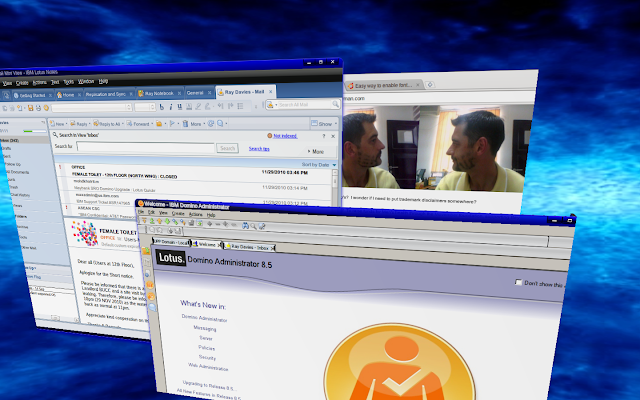Tick the Don't show this checkbox

[518, 282]
